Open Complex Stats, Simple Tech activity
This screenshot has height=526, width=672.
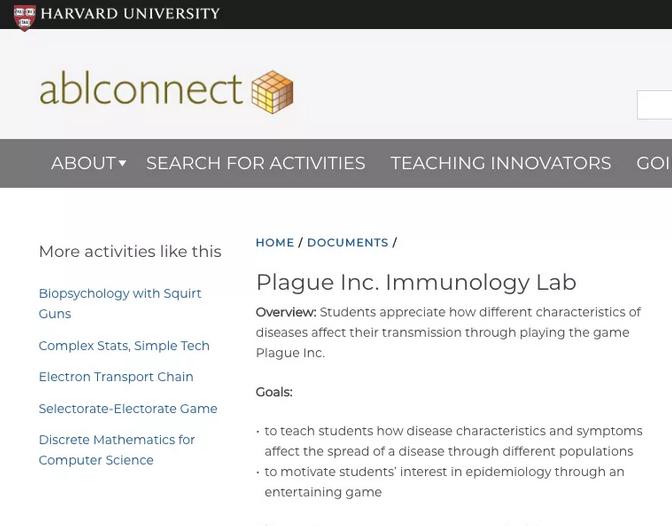tap(124, 346)
